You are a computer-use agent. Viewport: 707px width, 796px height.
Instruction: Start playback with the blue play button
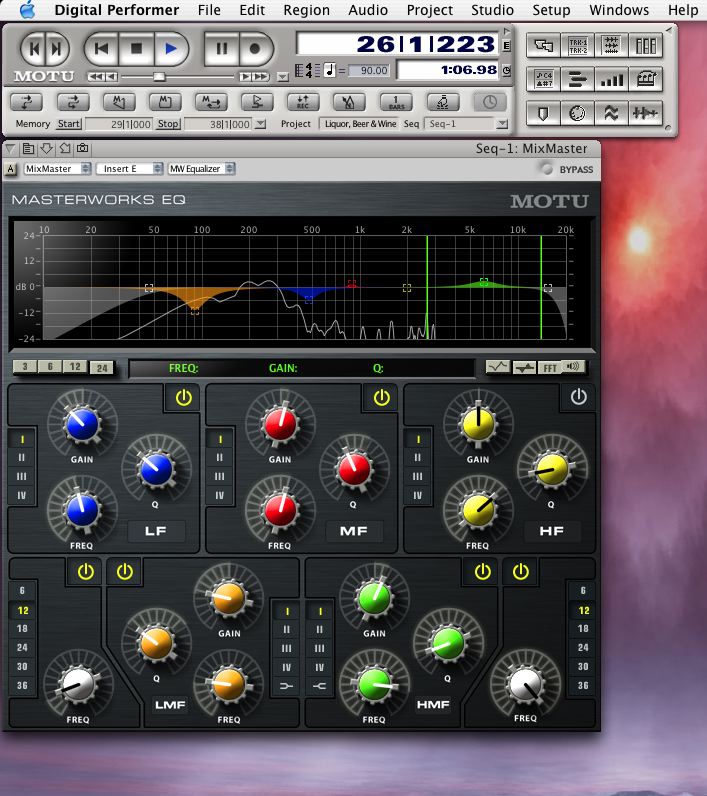click(x=171, y=49)
